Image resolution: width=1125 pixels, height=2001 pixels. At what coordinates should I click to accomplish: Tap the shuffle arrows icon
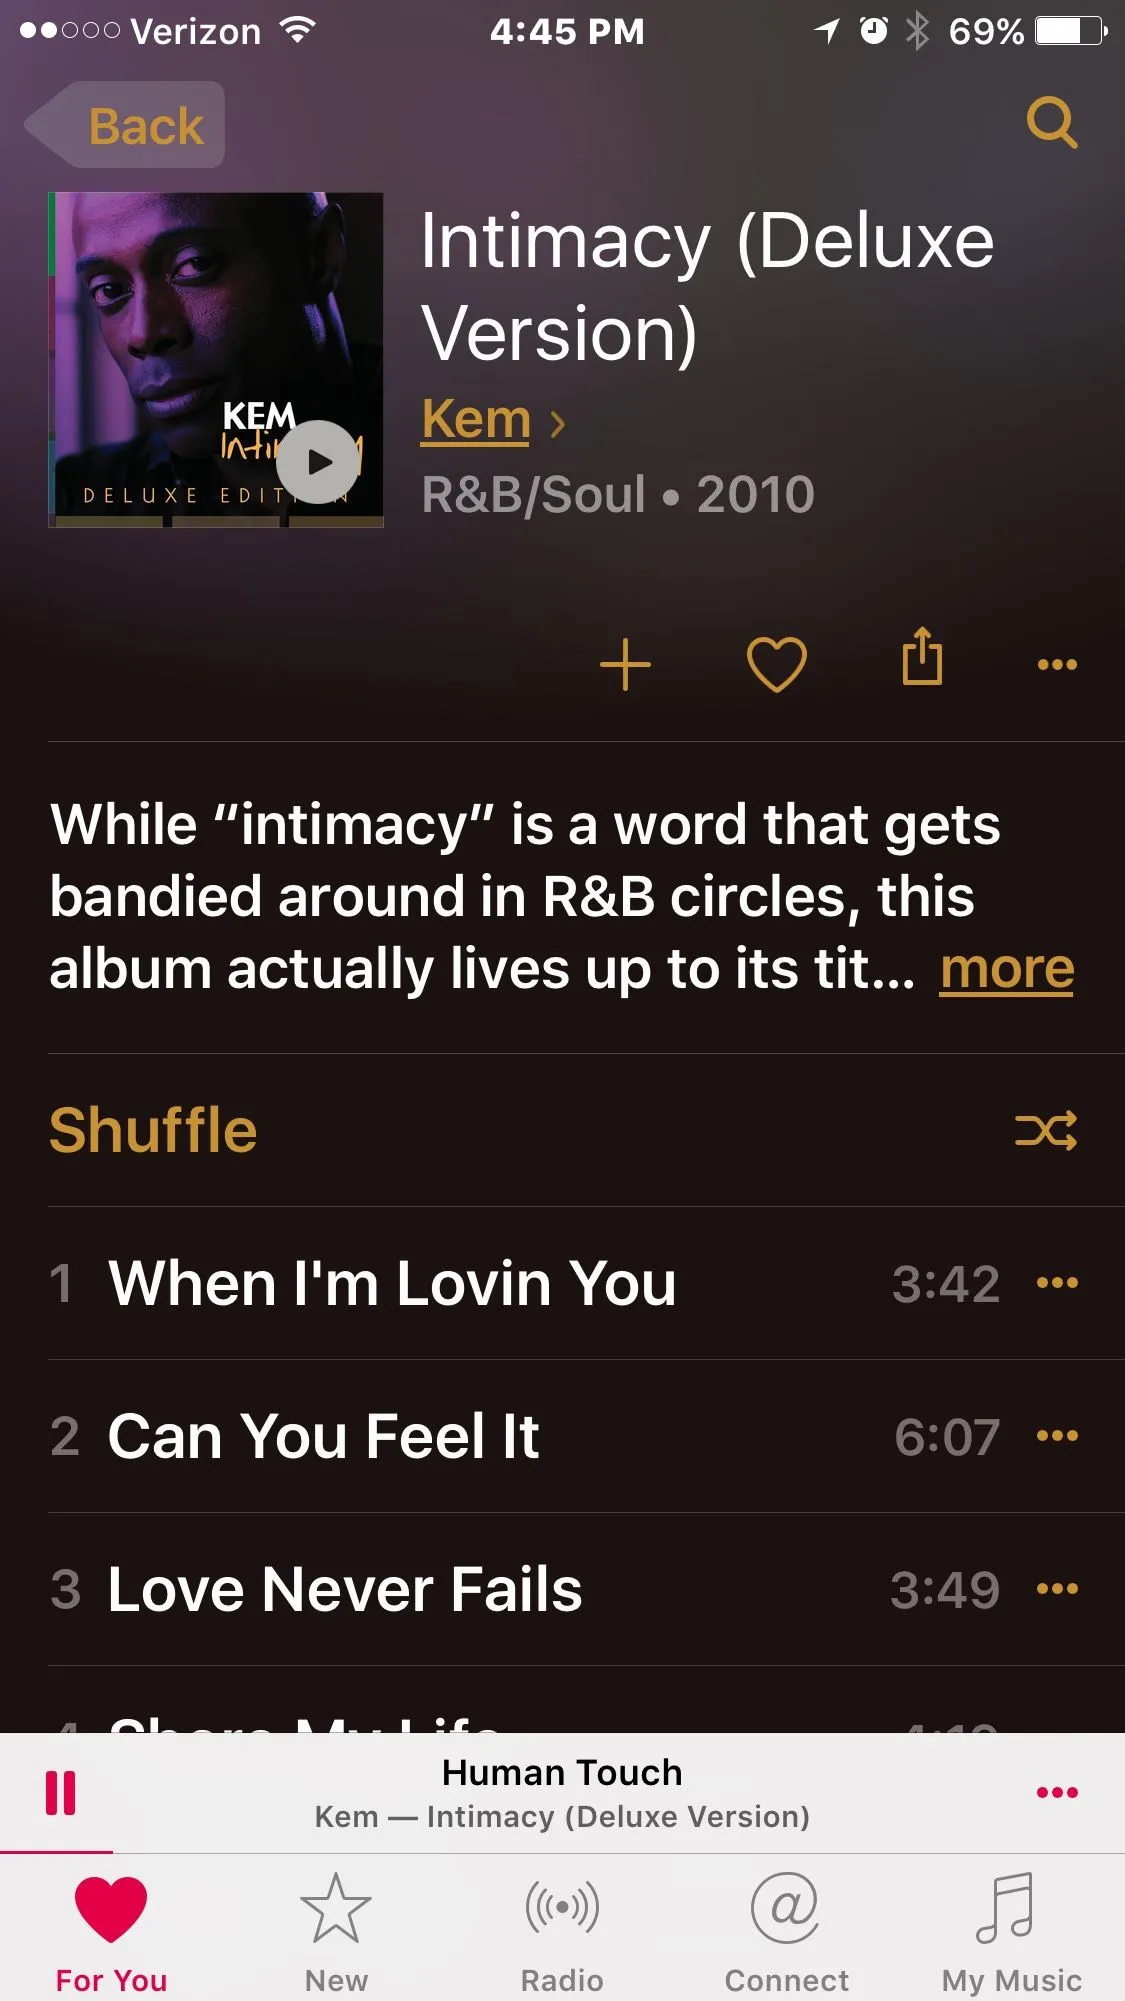[x=1046, y=1131]
